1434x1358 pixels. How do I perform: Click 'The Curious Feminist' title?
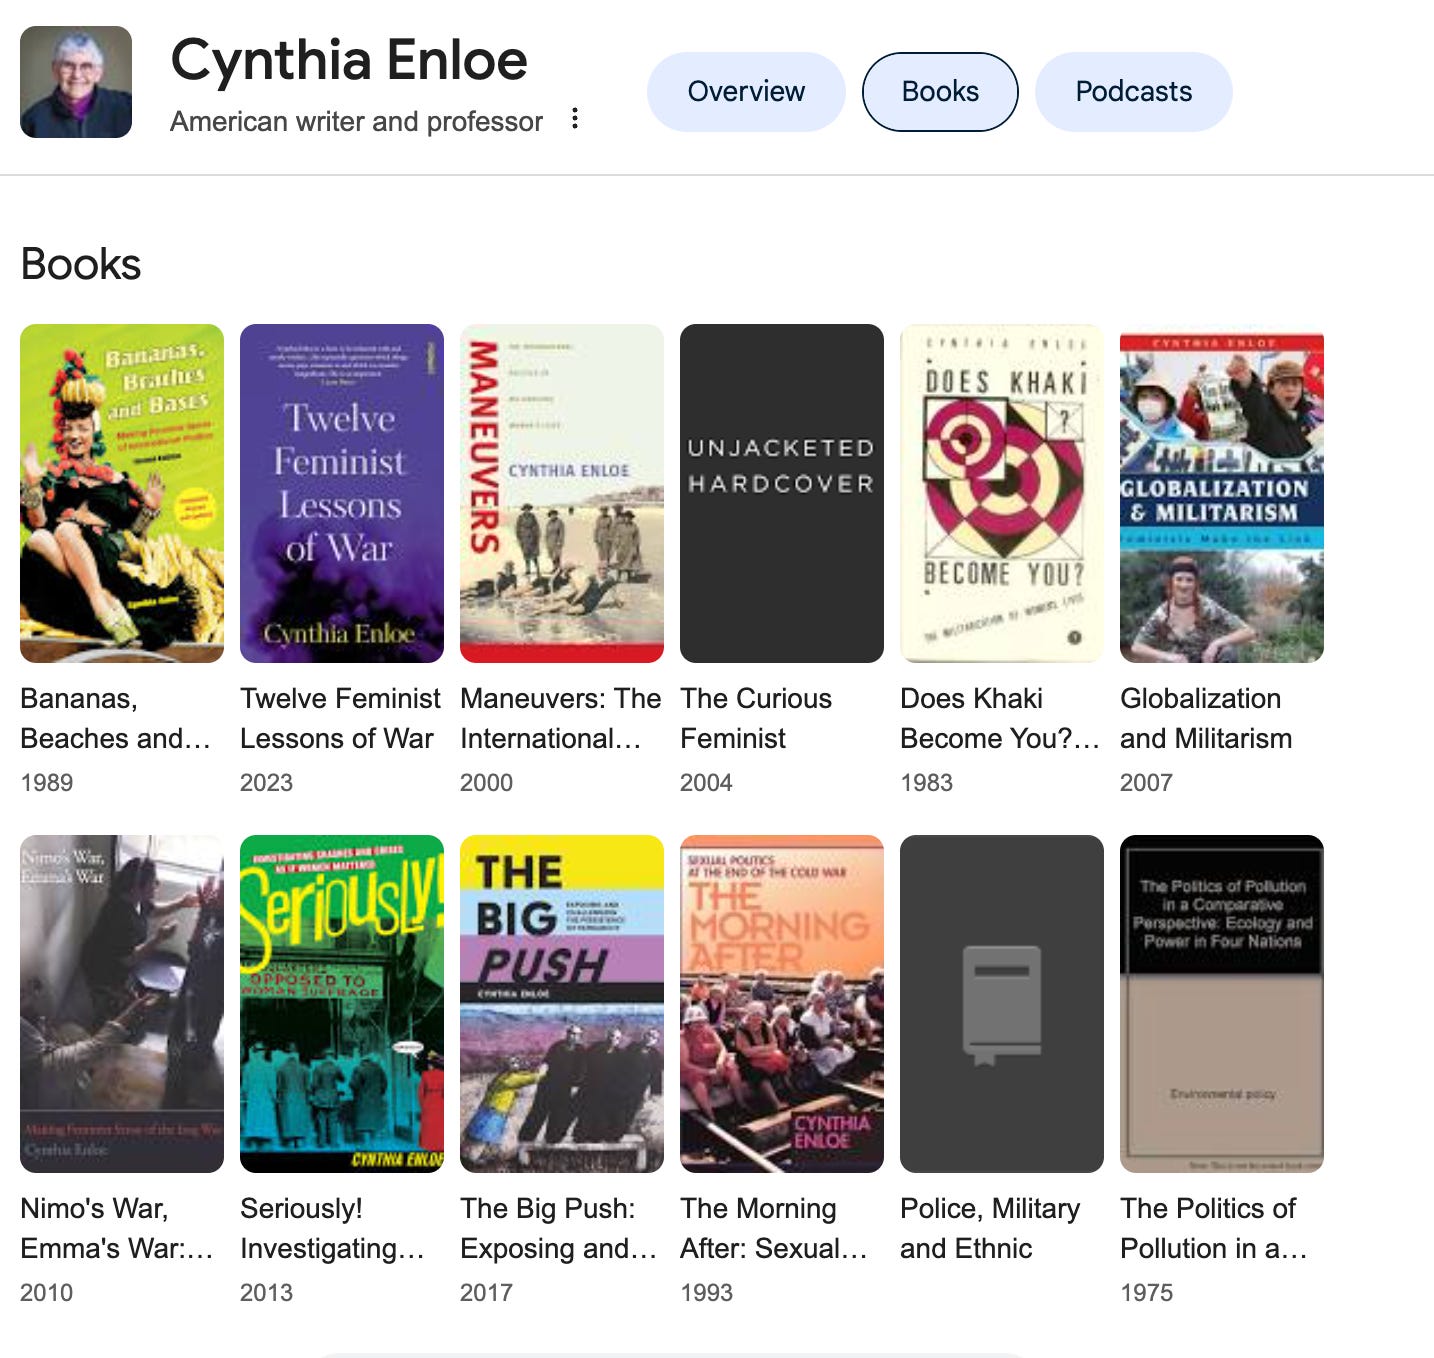756,718
